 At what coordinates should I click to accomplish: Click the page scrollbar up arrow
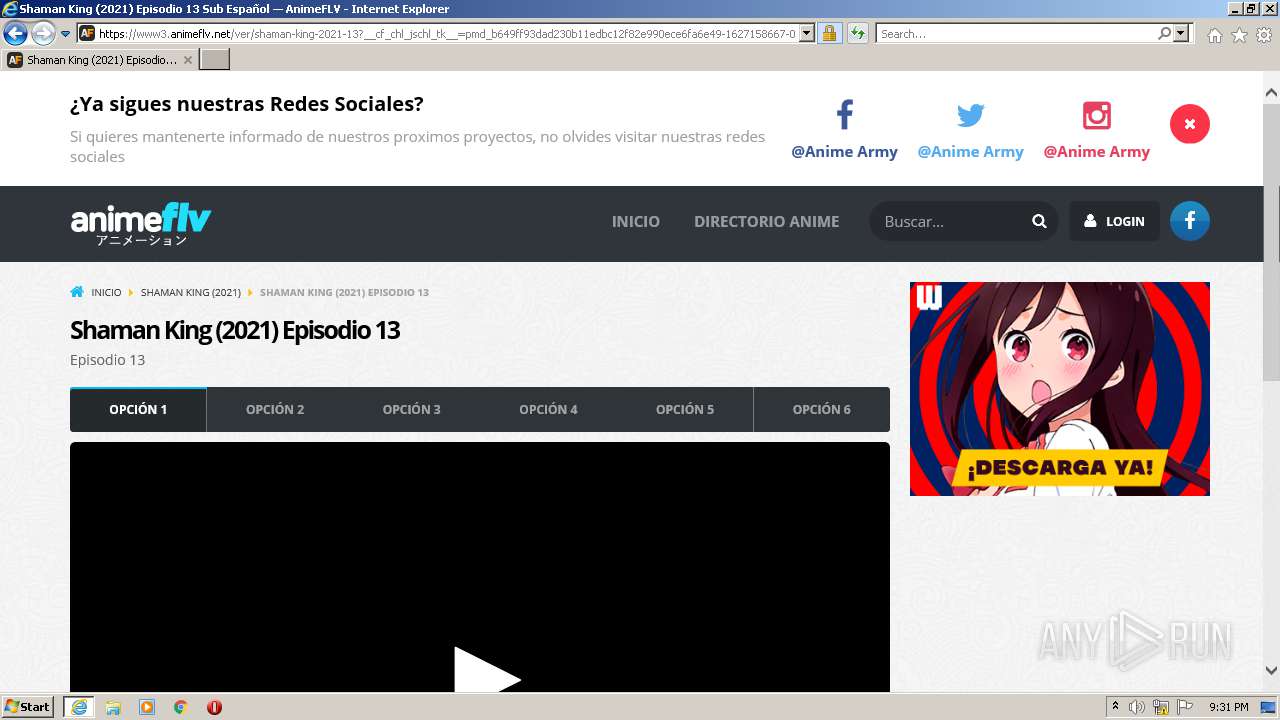point(1271,92)
